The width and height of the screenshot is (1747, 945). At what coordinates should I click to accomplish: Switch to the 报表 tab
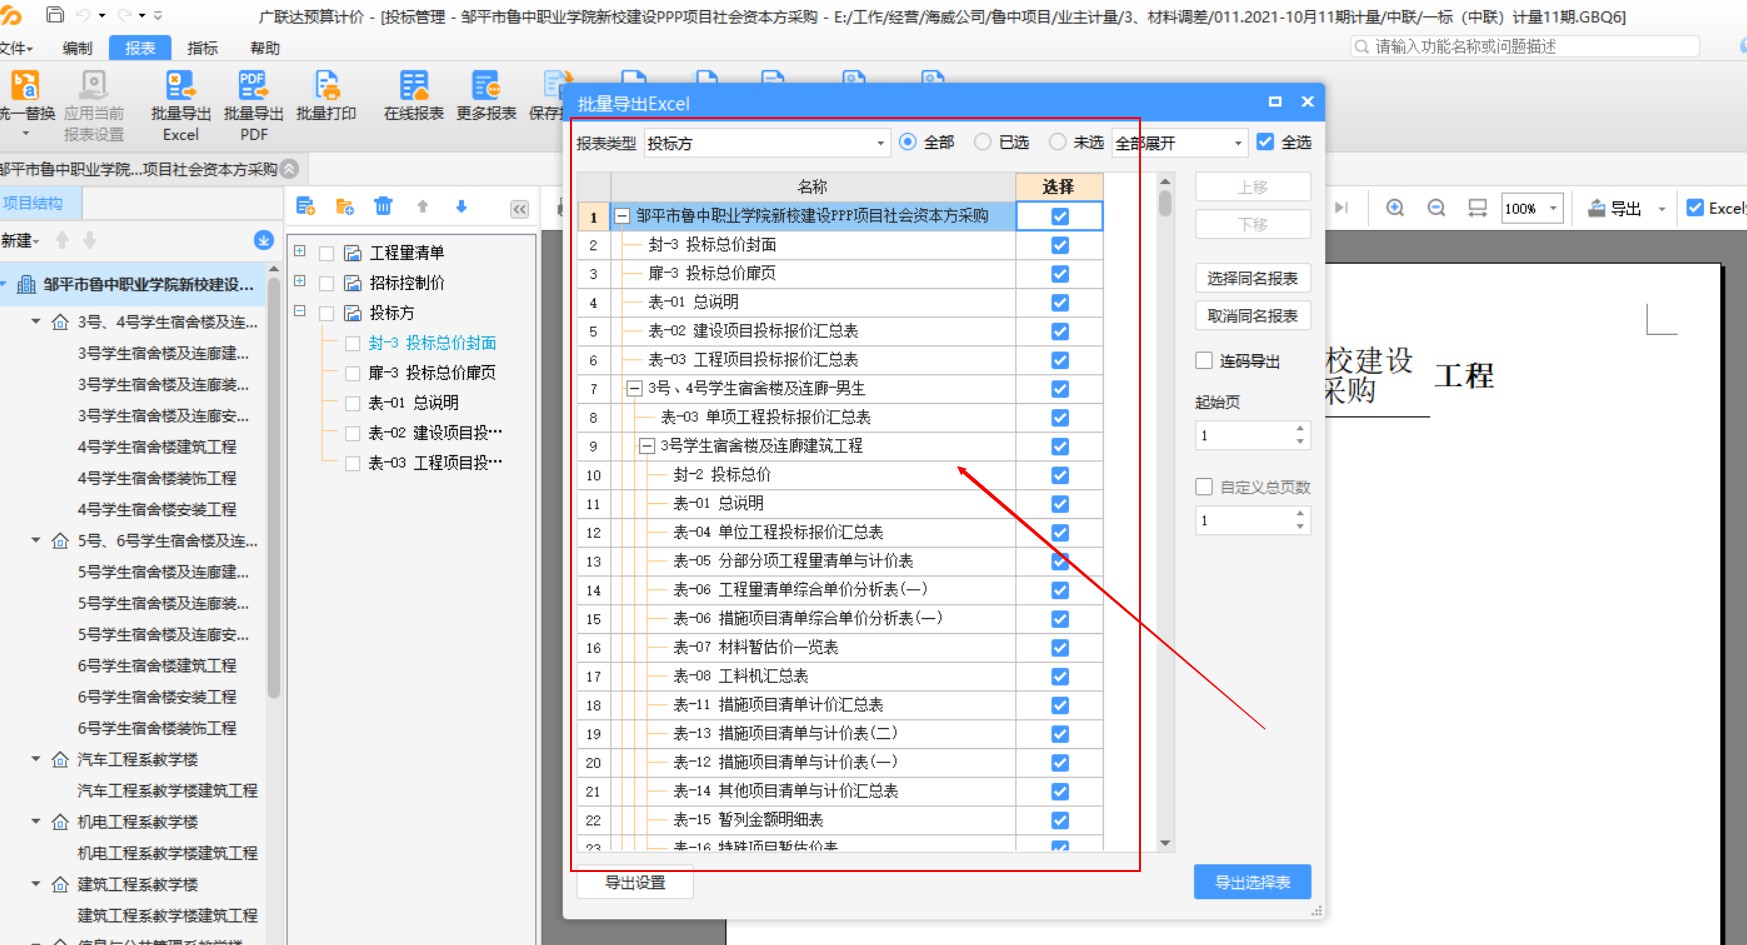[x=140, y=48]
